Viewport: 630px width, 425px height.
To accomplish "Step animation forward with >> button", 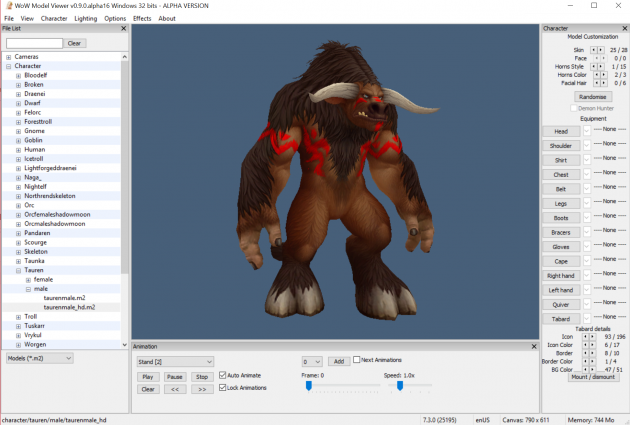I will point(202,389).
